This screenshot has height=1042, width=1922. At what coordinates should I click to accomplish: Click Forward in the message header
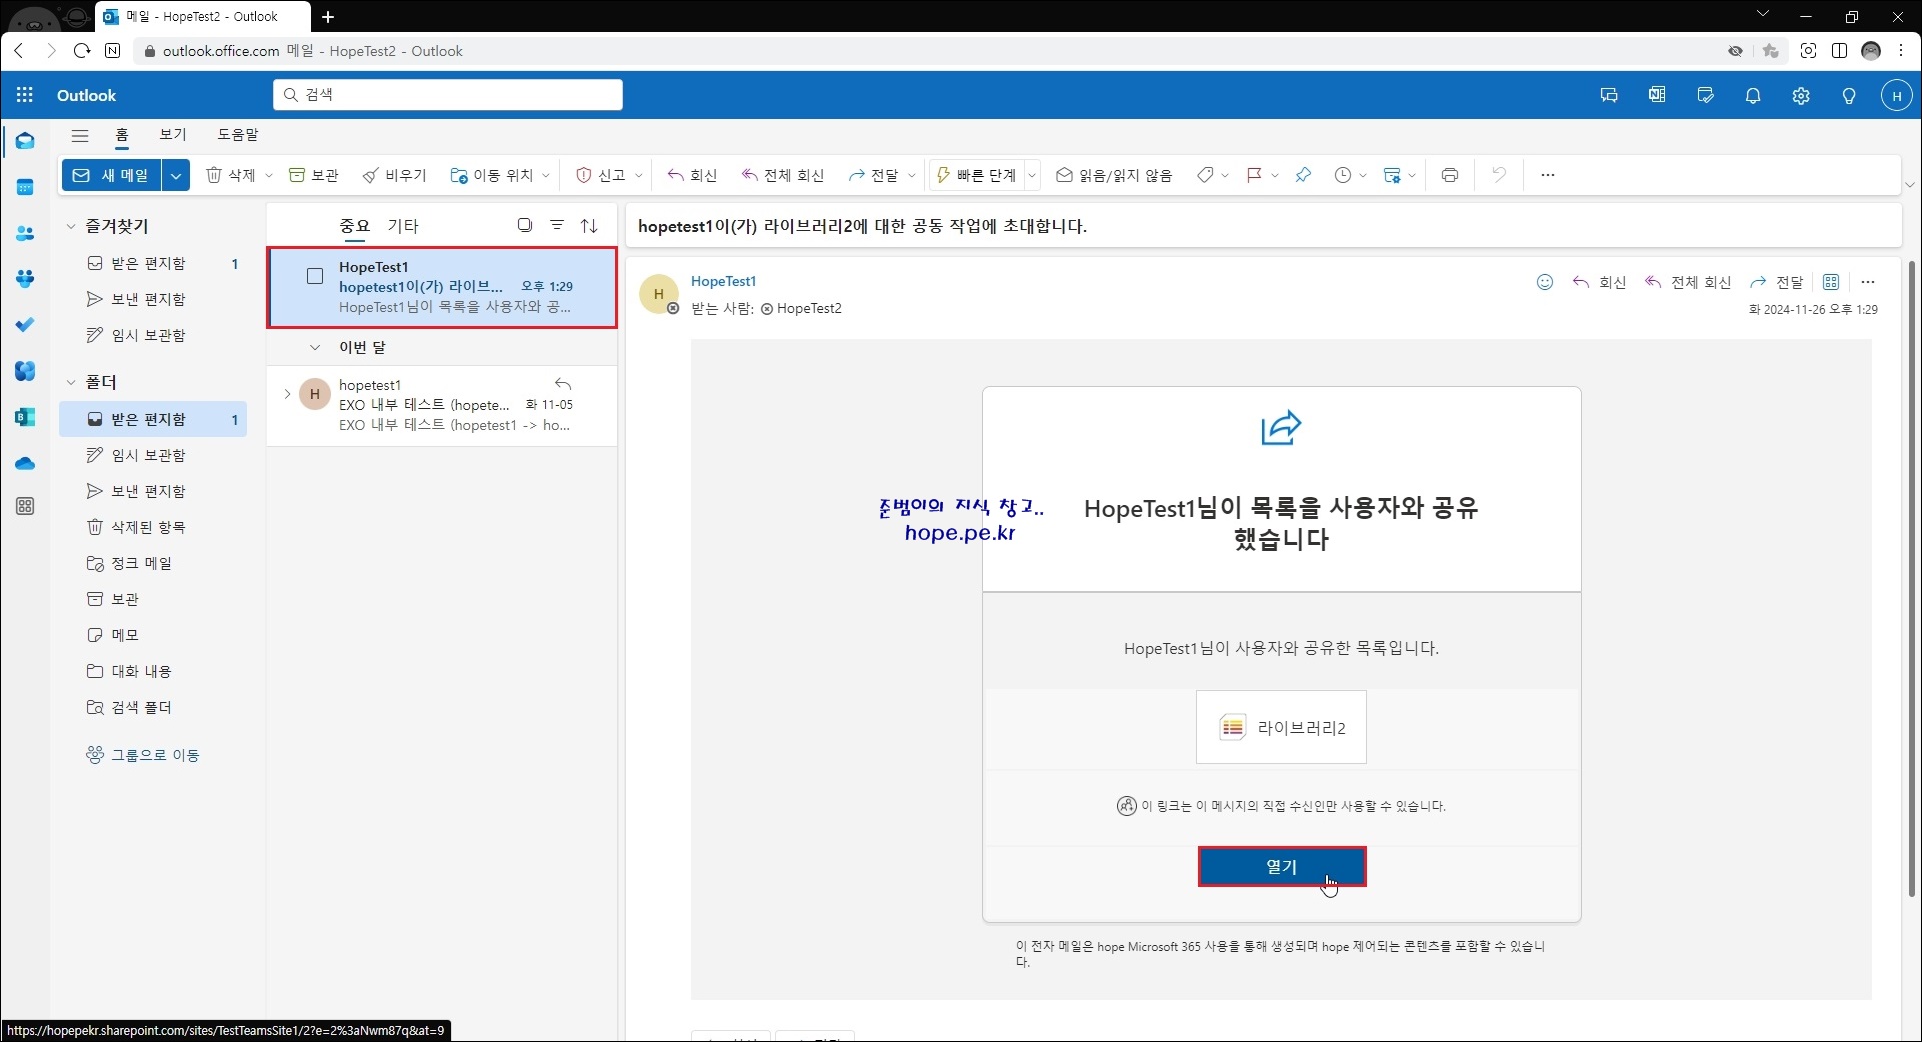point(1776,282)
